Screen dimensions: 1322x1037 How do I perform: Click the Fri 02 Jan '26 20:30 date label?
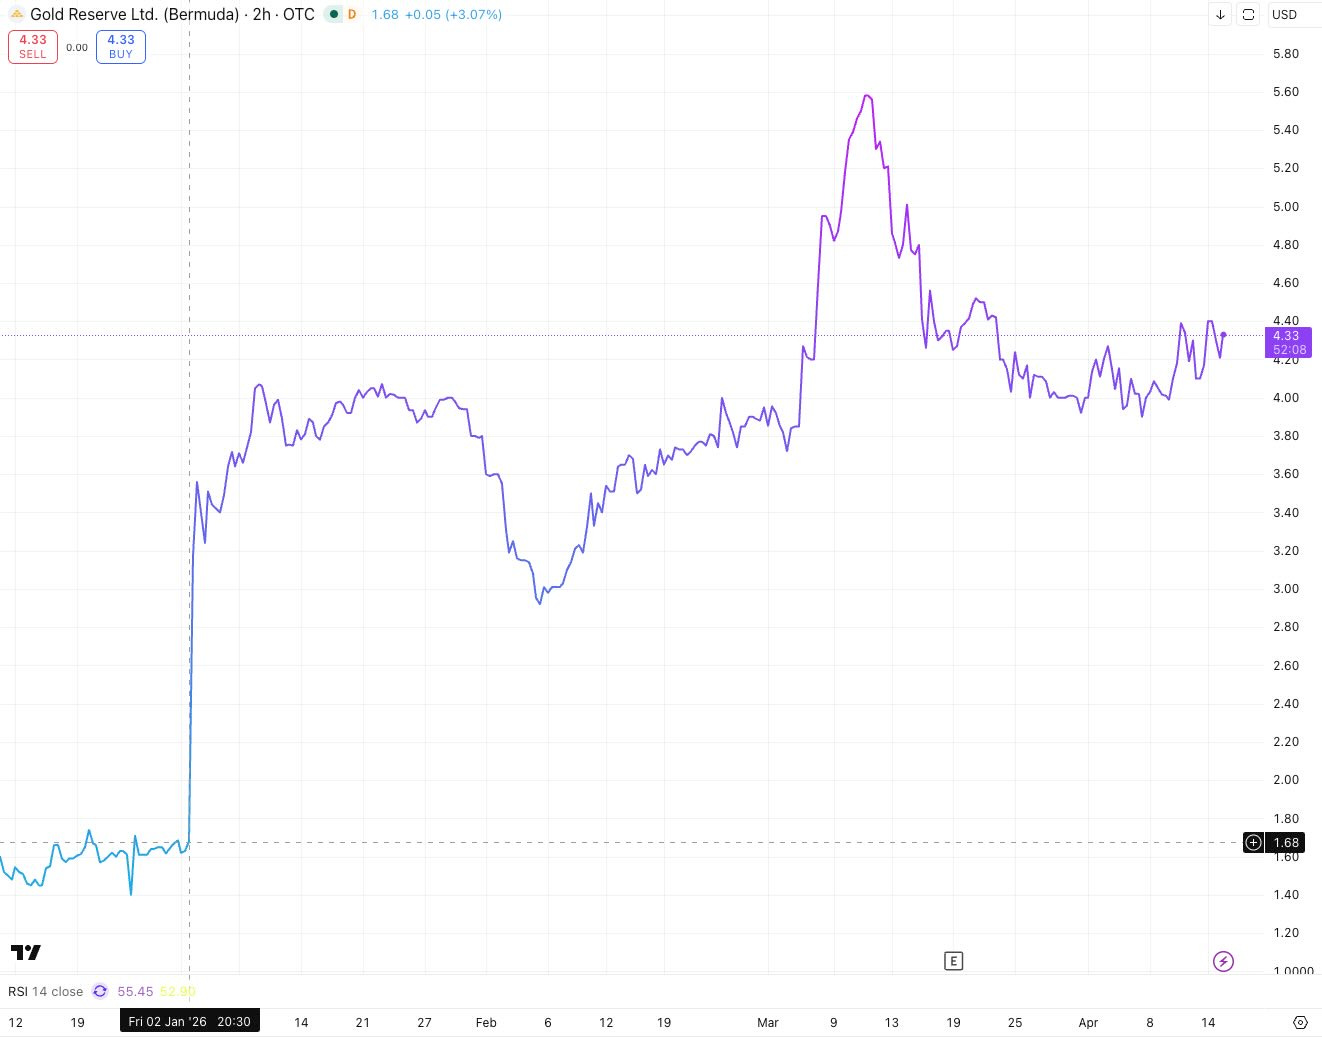tap(190, 1021)
